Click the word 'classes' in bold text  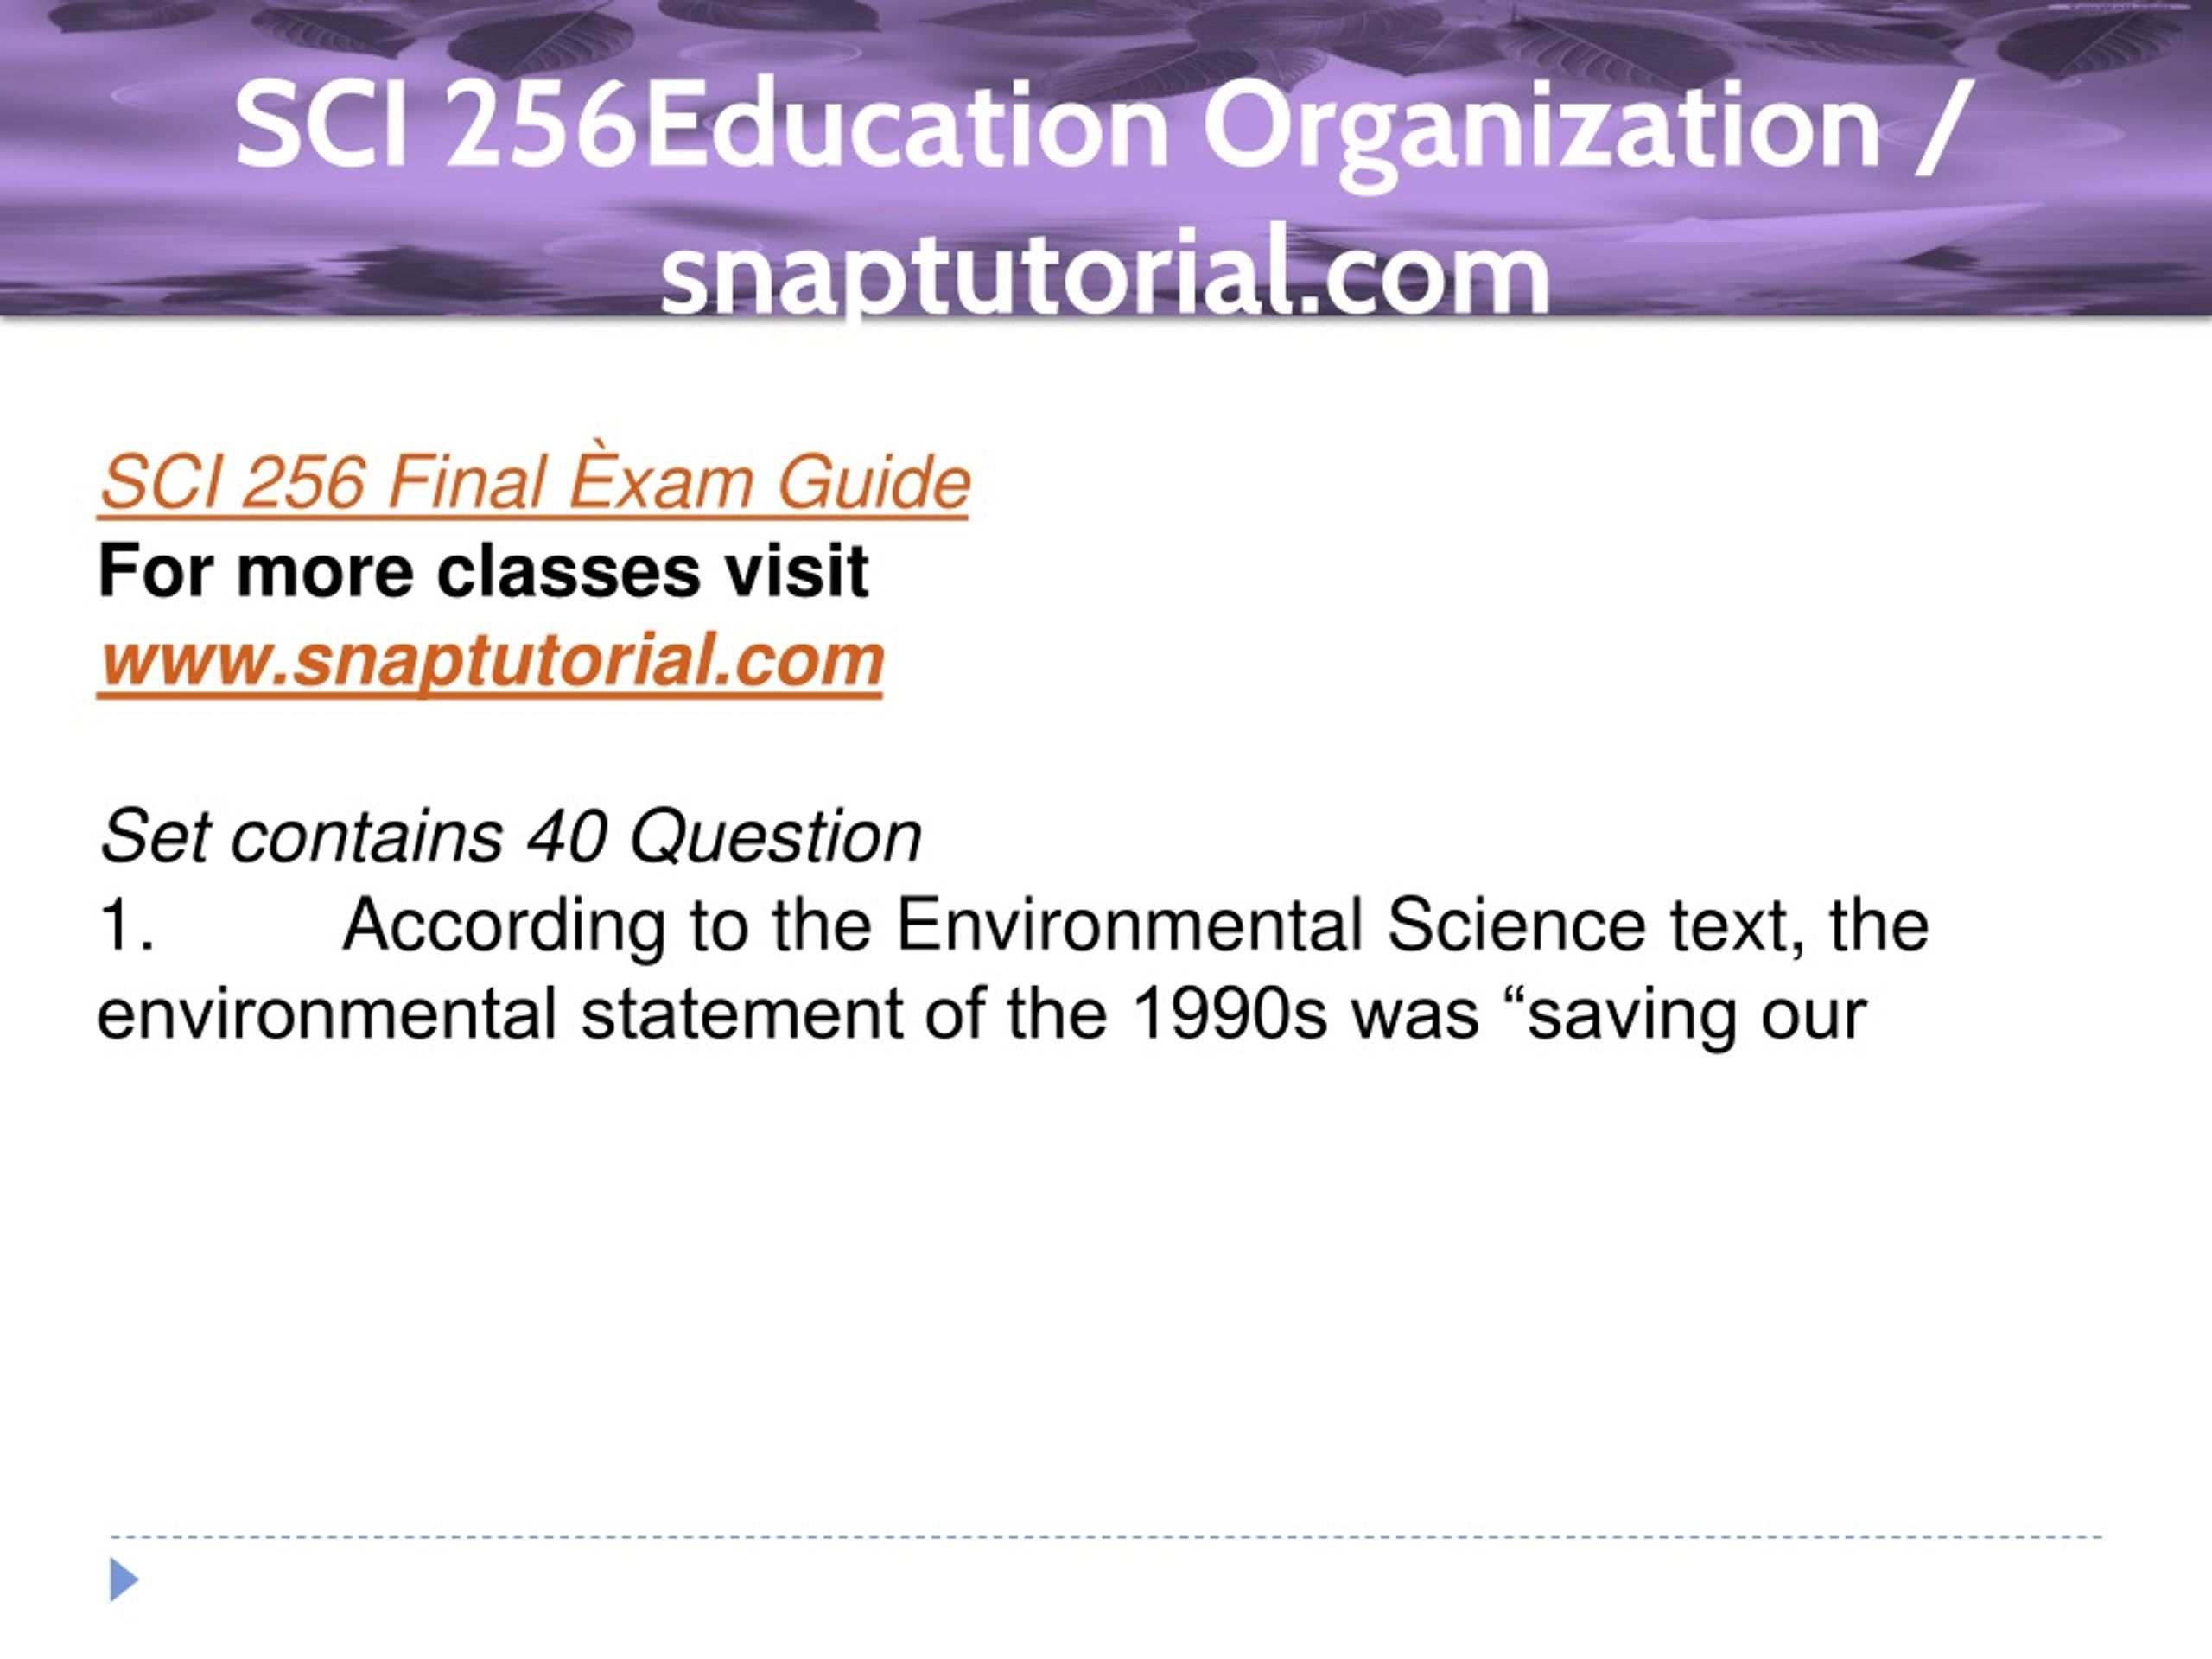pyautogui.click(x=569, y=573)
